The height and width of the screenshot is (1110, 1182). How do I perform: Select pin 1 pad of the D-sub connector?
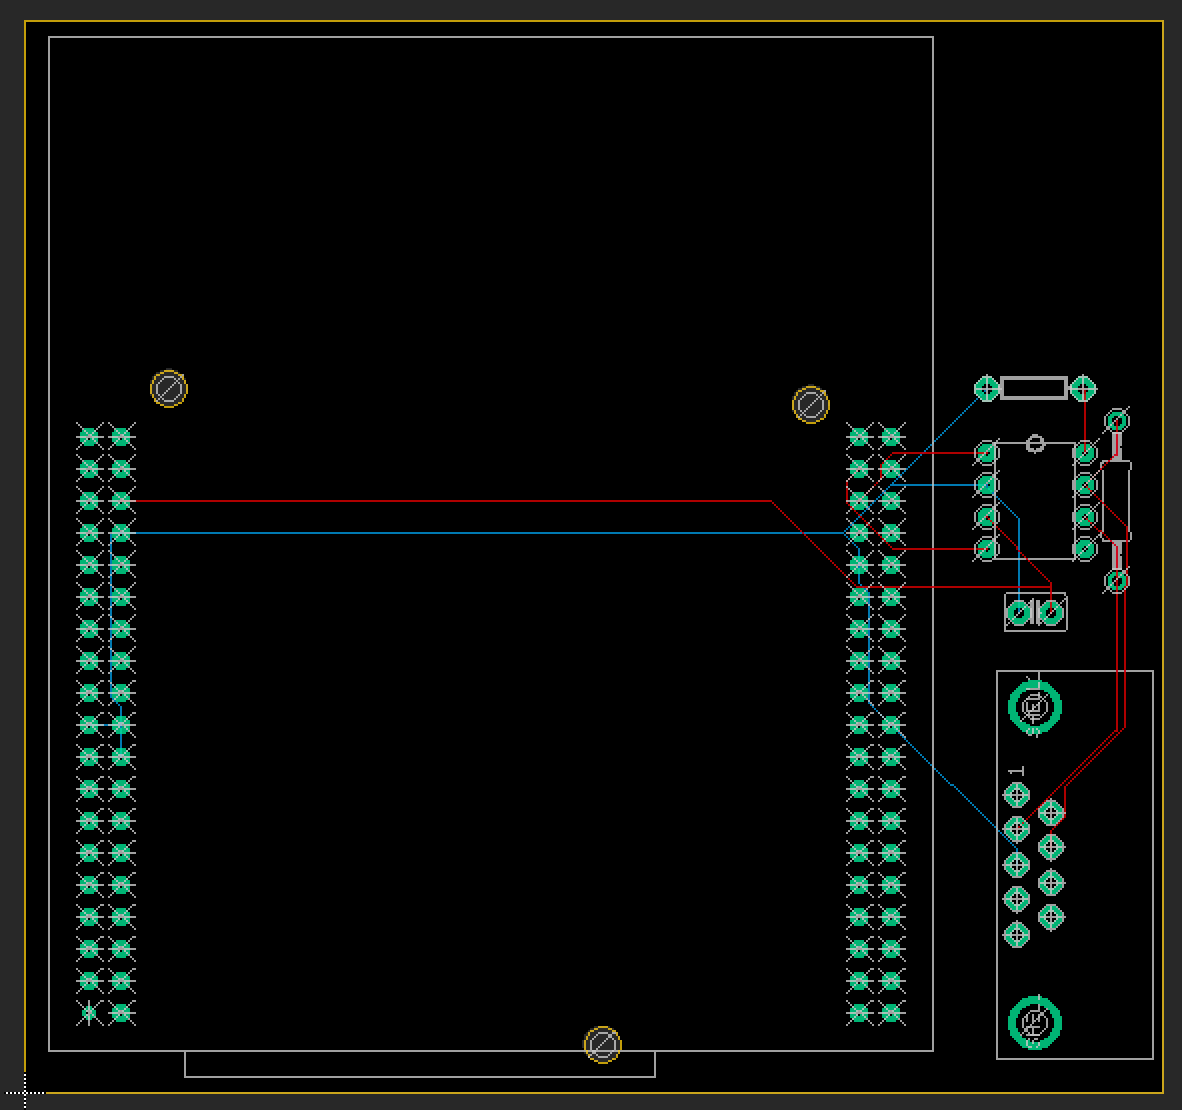(1016, 795)
